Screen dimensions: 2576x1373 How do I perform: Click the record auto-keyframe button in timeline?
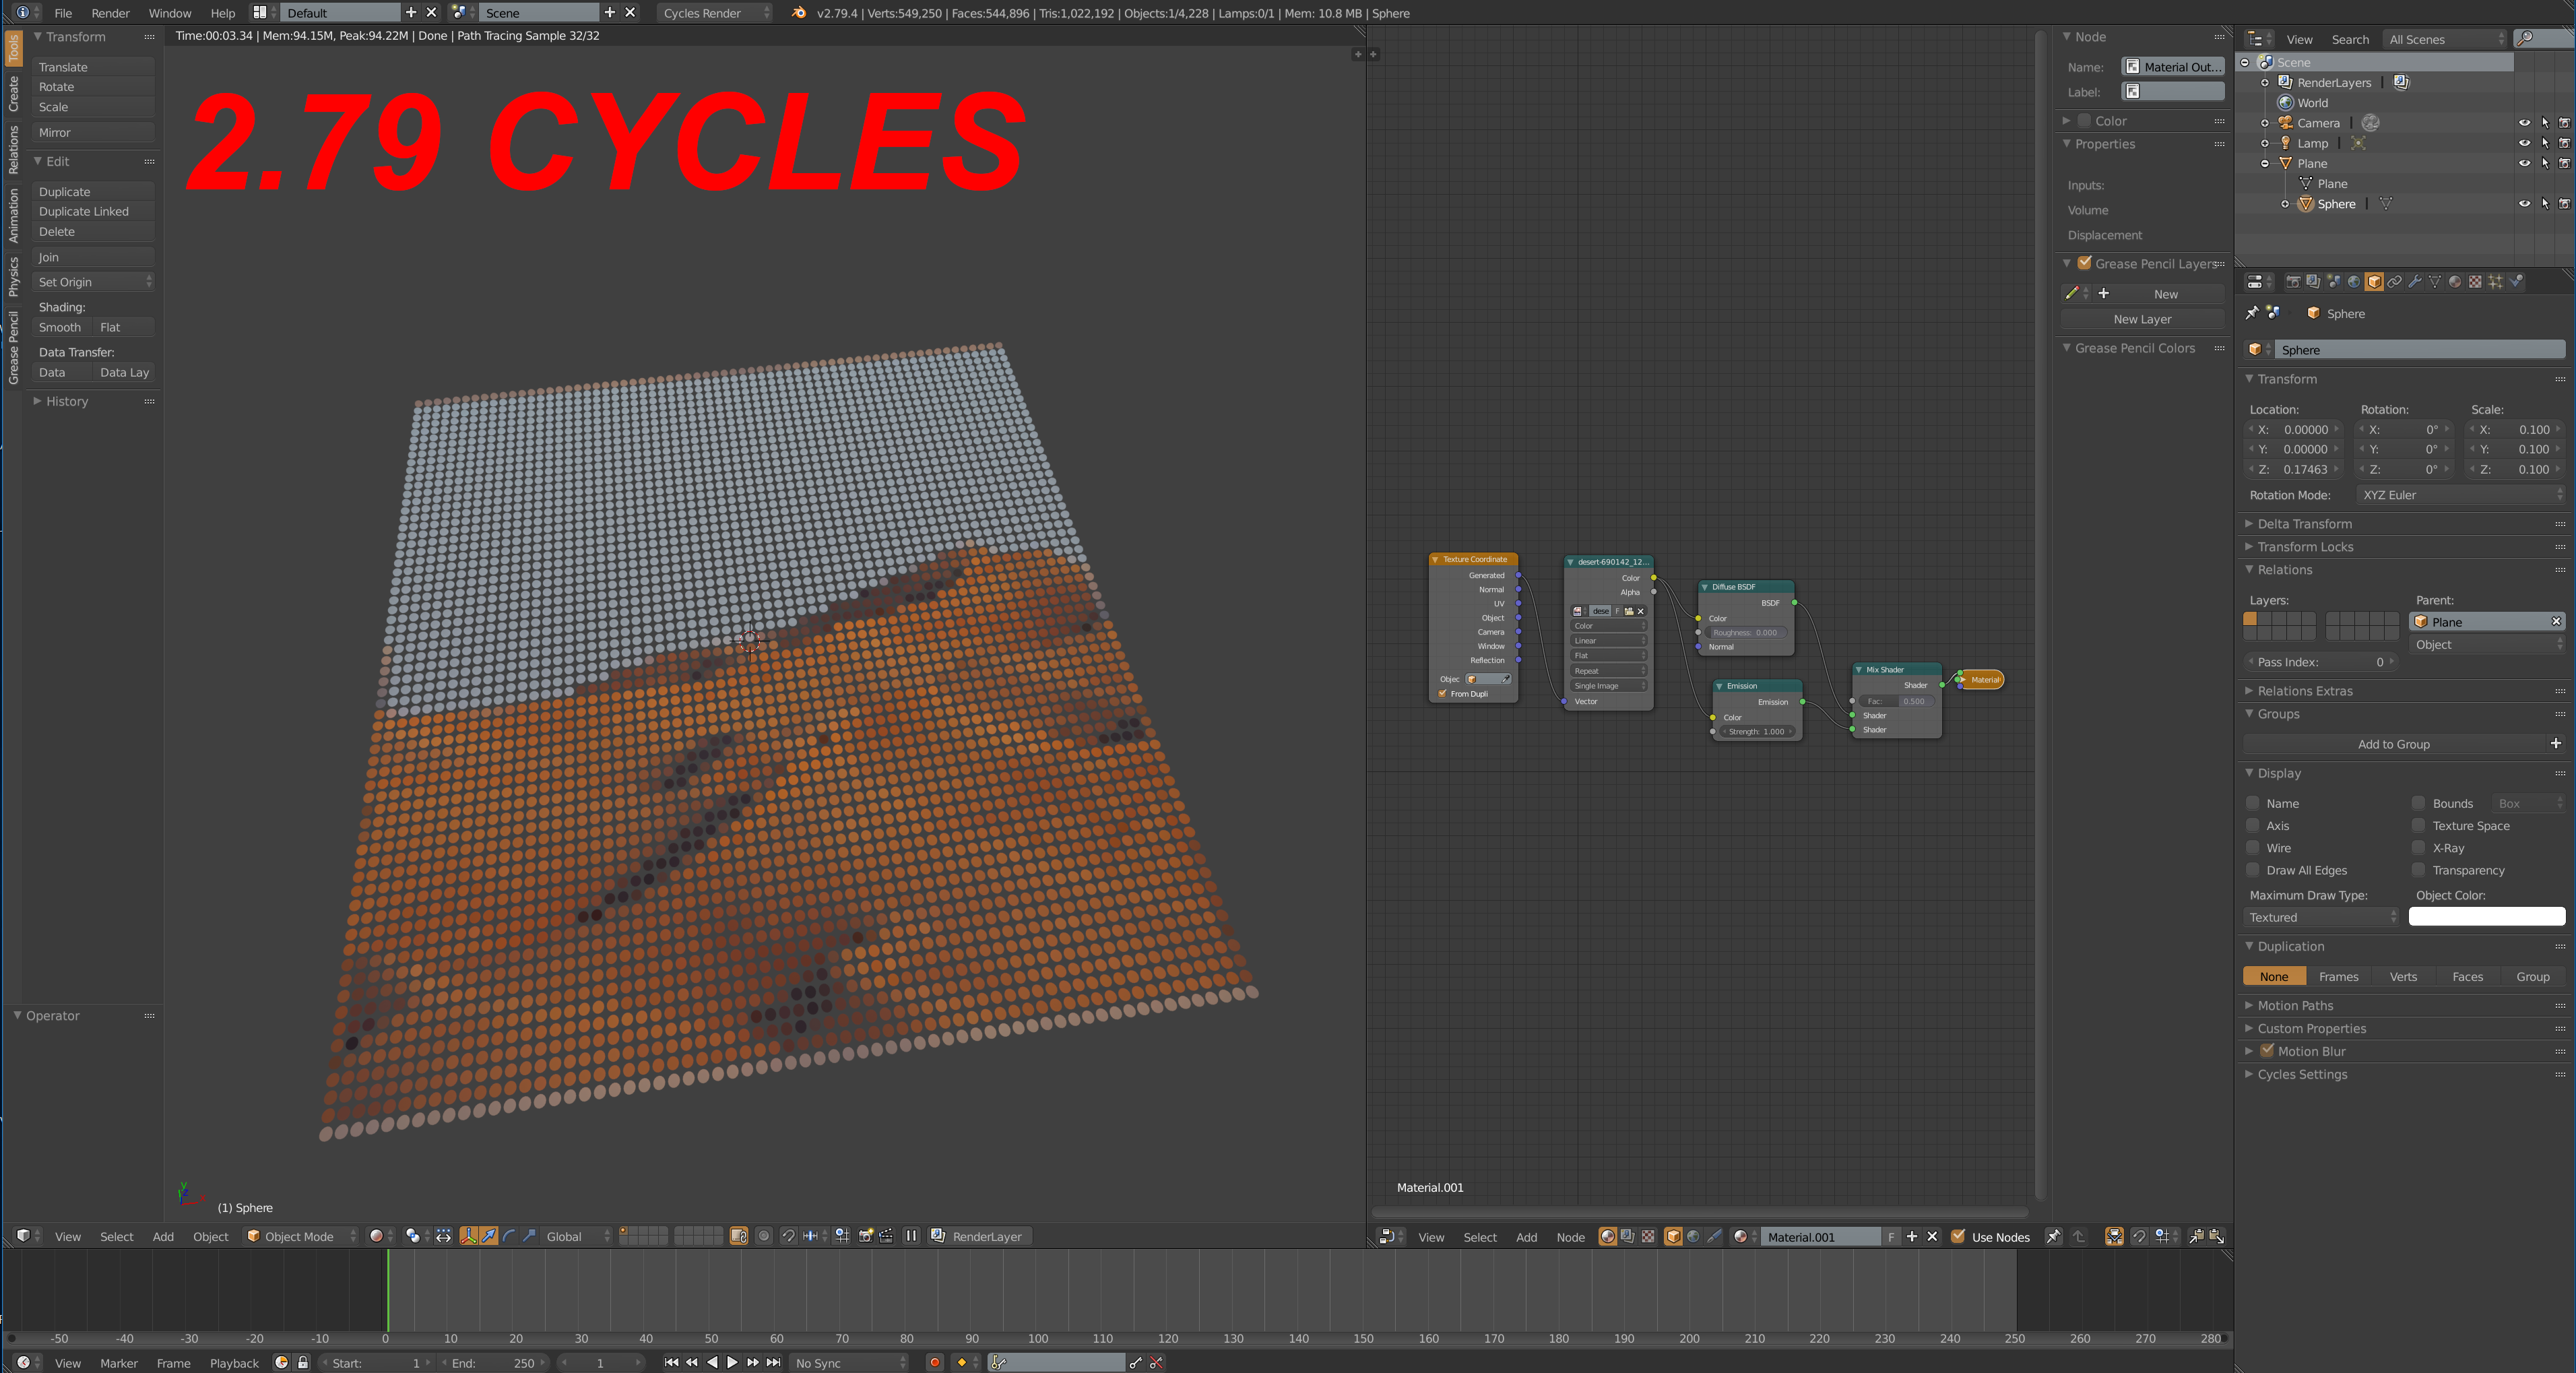pyautogui.click(x=934, y=1362)
